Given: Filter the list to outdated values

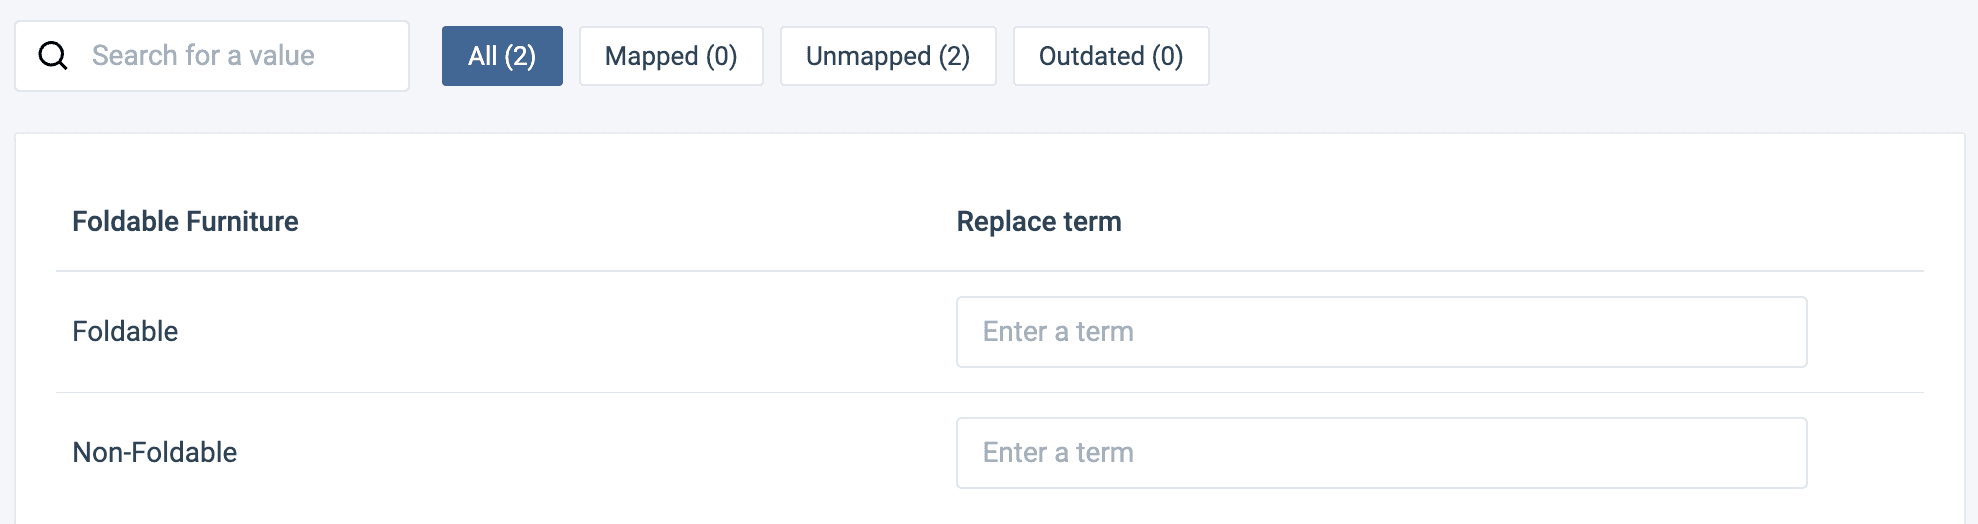Looking at the screenshot, I should (1111, 56).
